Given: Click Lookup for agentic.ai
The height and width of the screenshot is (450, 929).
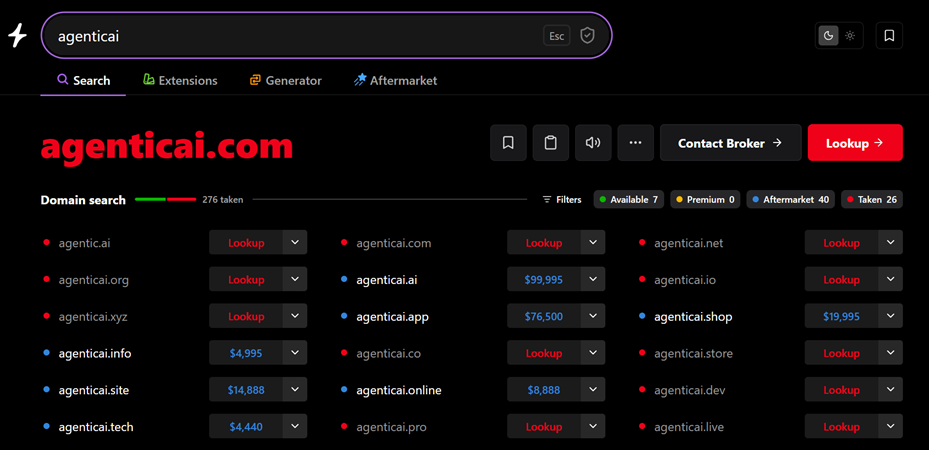Looking at the screenshot, I should click(246, 243).
